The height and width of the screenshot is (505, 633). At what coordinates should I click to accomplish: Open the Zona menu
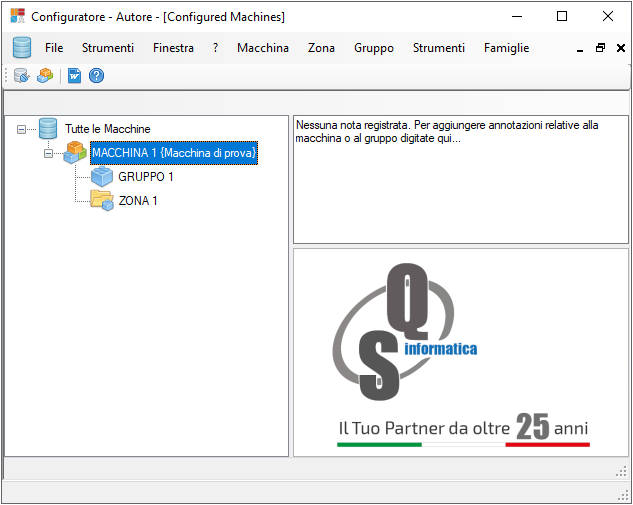click(321, 48)
